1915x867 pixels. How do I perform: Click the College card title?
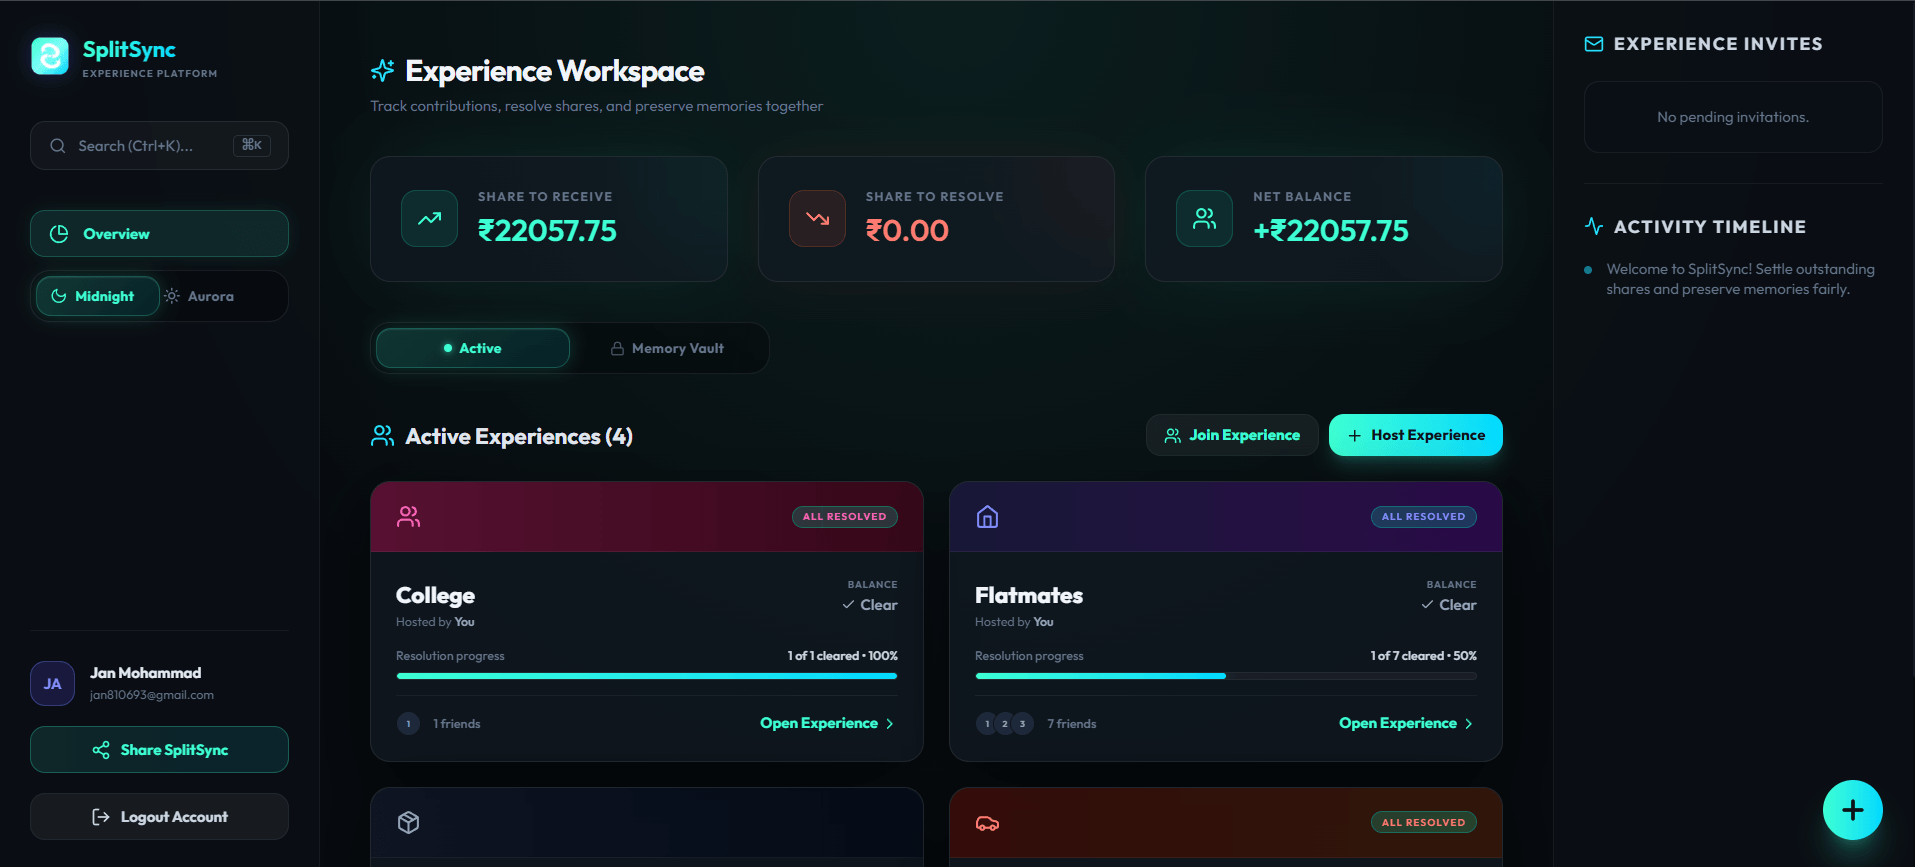click(x=435, y=595)
